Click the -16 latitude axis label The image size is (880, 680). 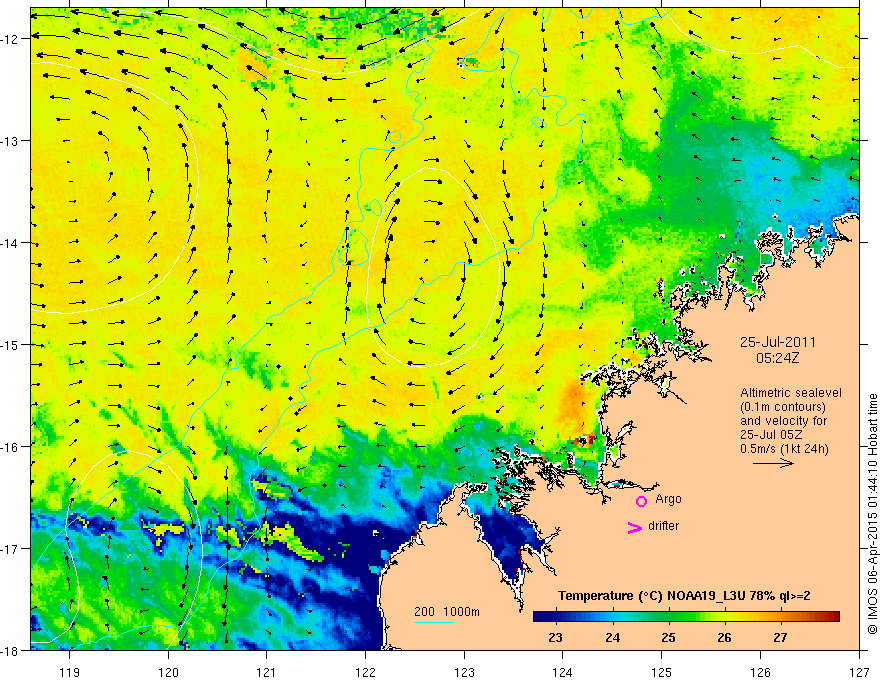11,447
